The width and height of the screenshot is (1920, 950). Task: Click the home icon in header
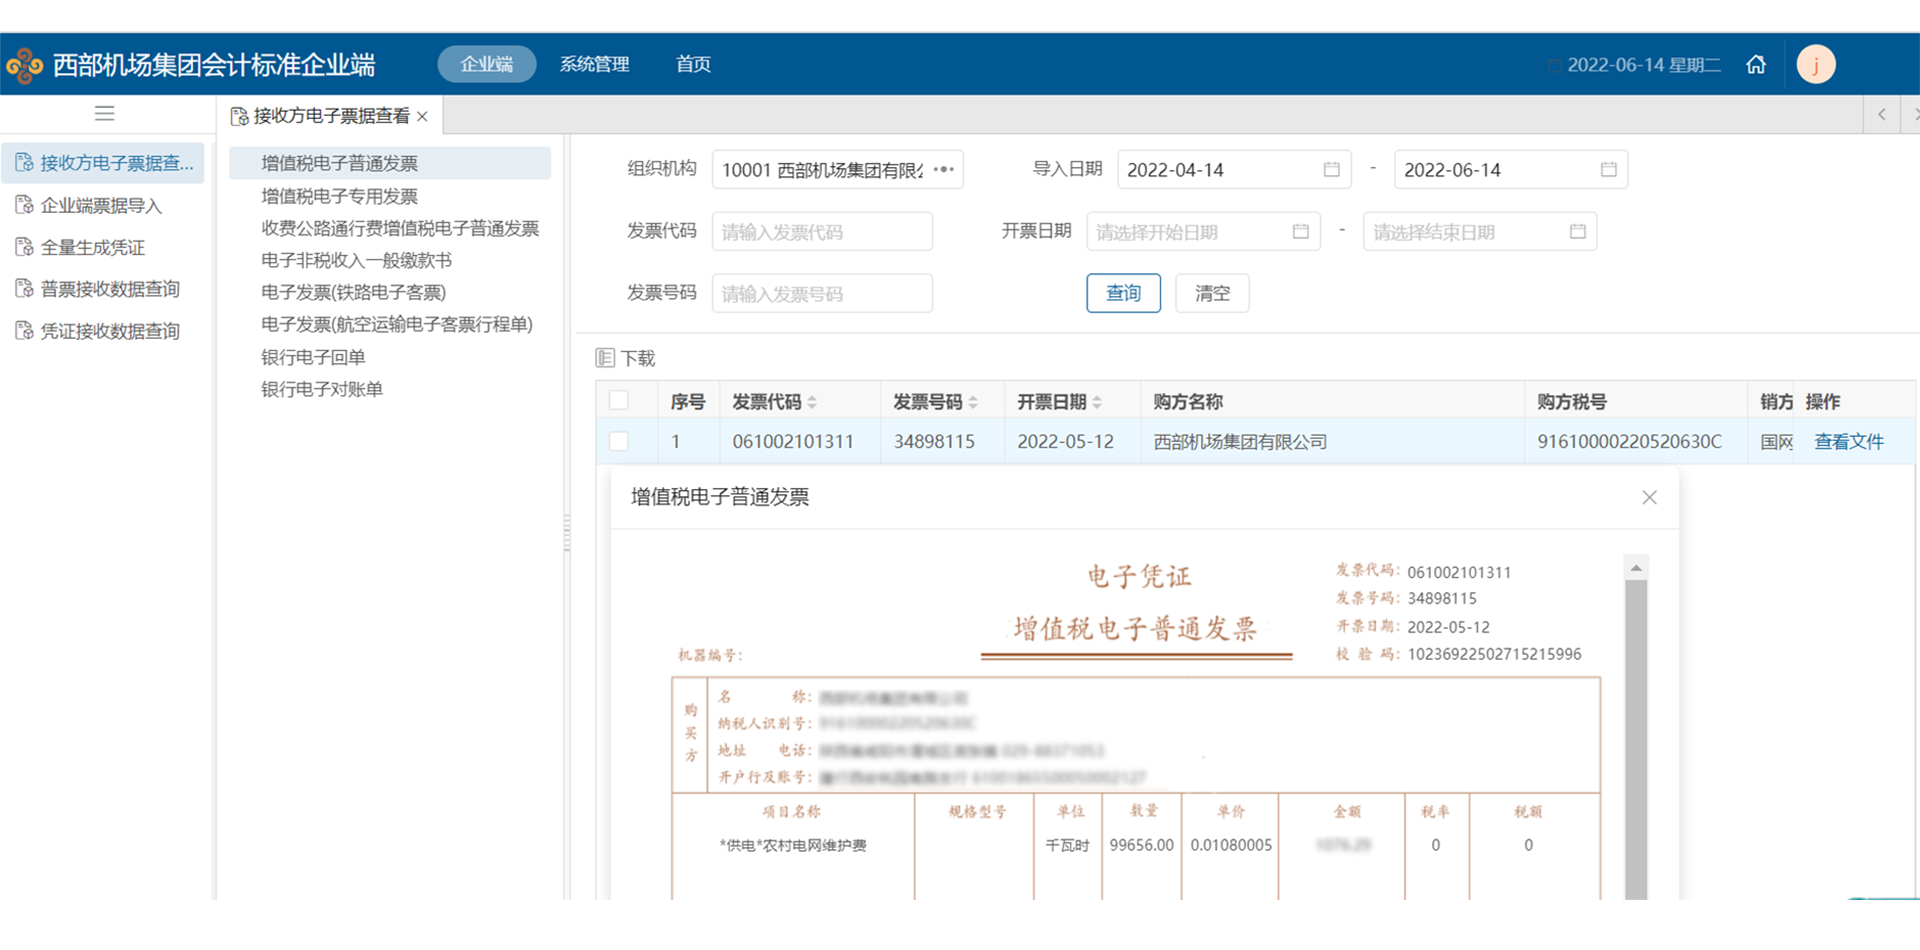(1756, 65)
